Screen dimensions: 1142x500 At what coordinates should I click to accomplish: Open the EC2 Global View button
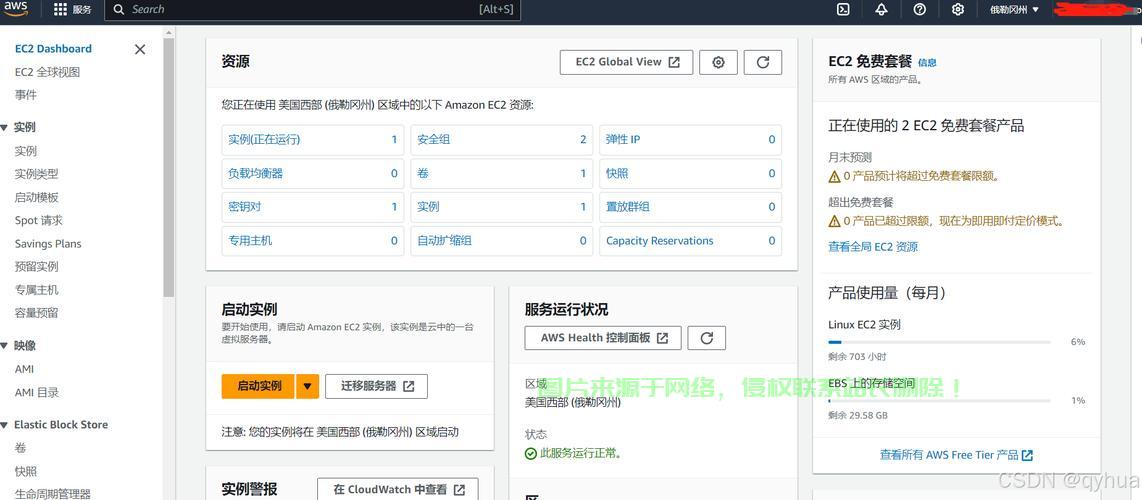coord(626,62)
